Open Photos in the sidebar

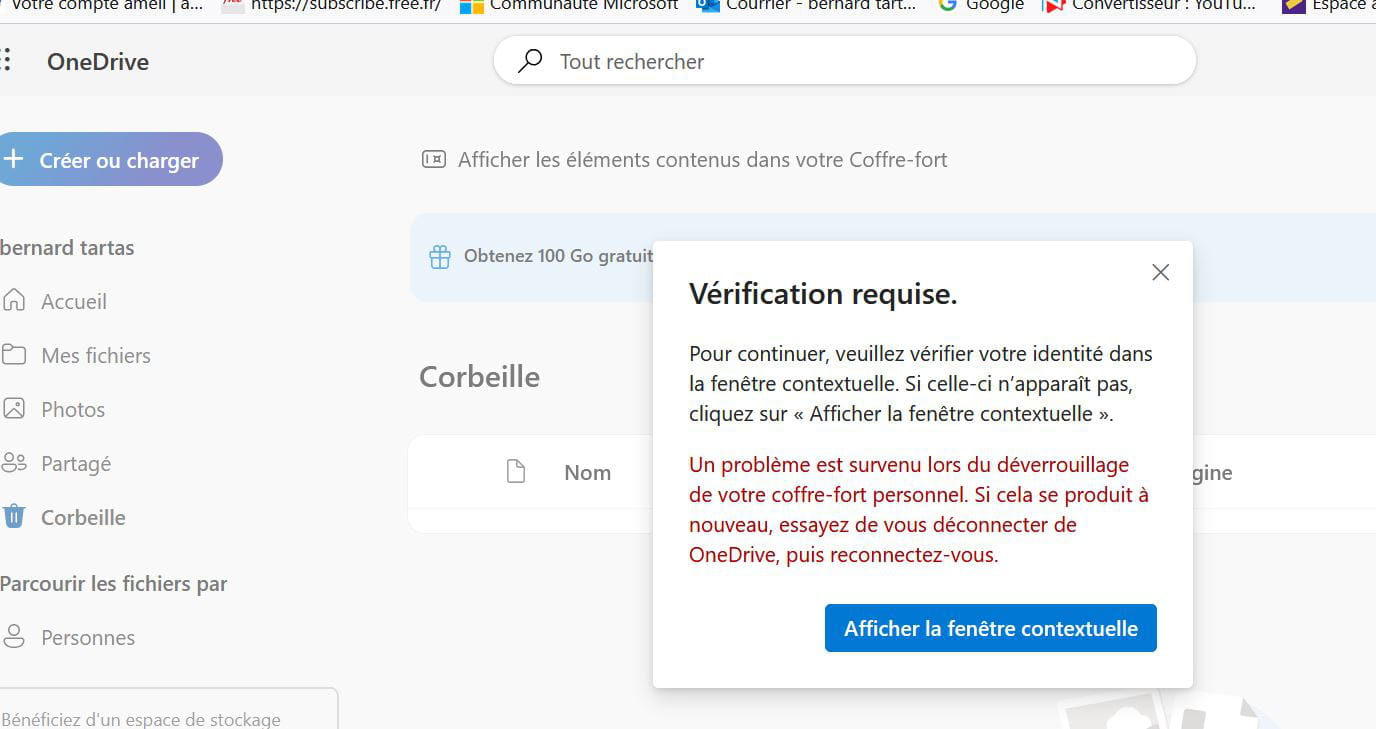coord(72,409)
